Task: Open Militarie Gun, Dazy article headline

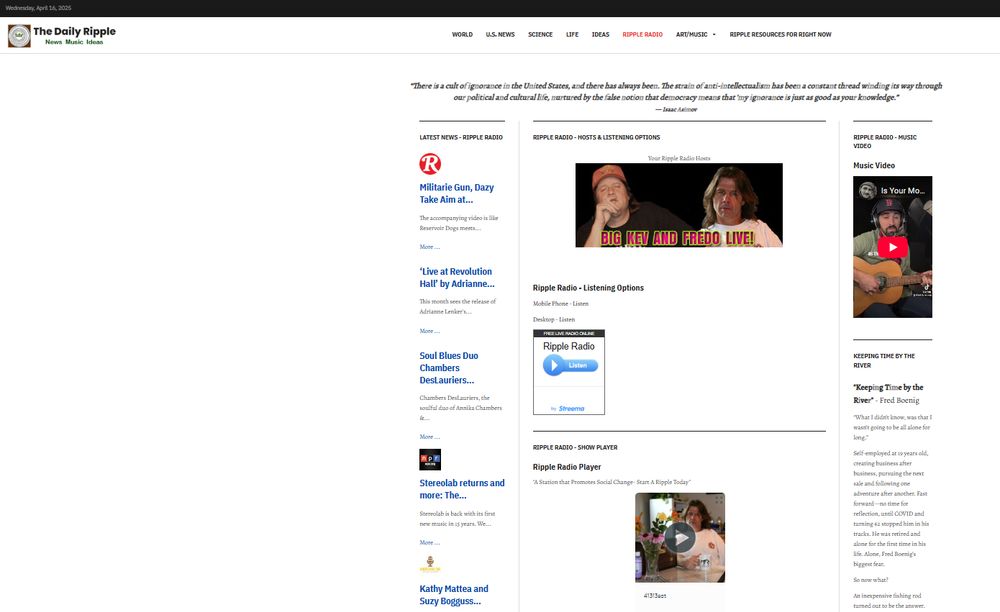Action: (x=457, y=193)
